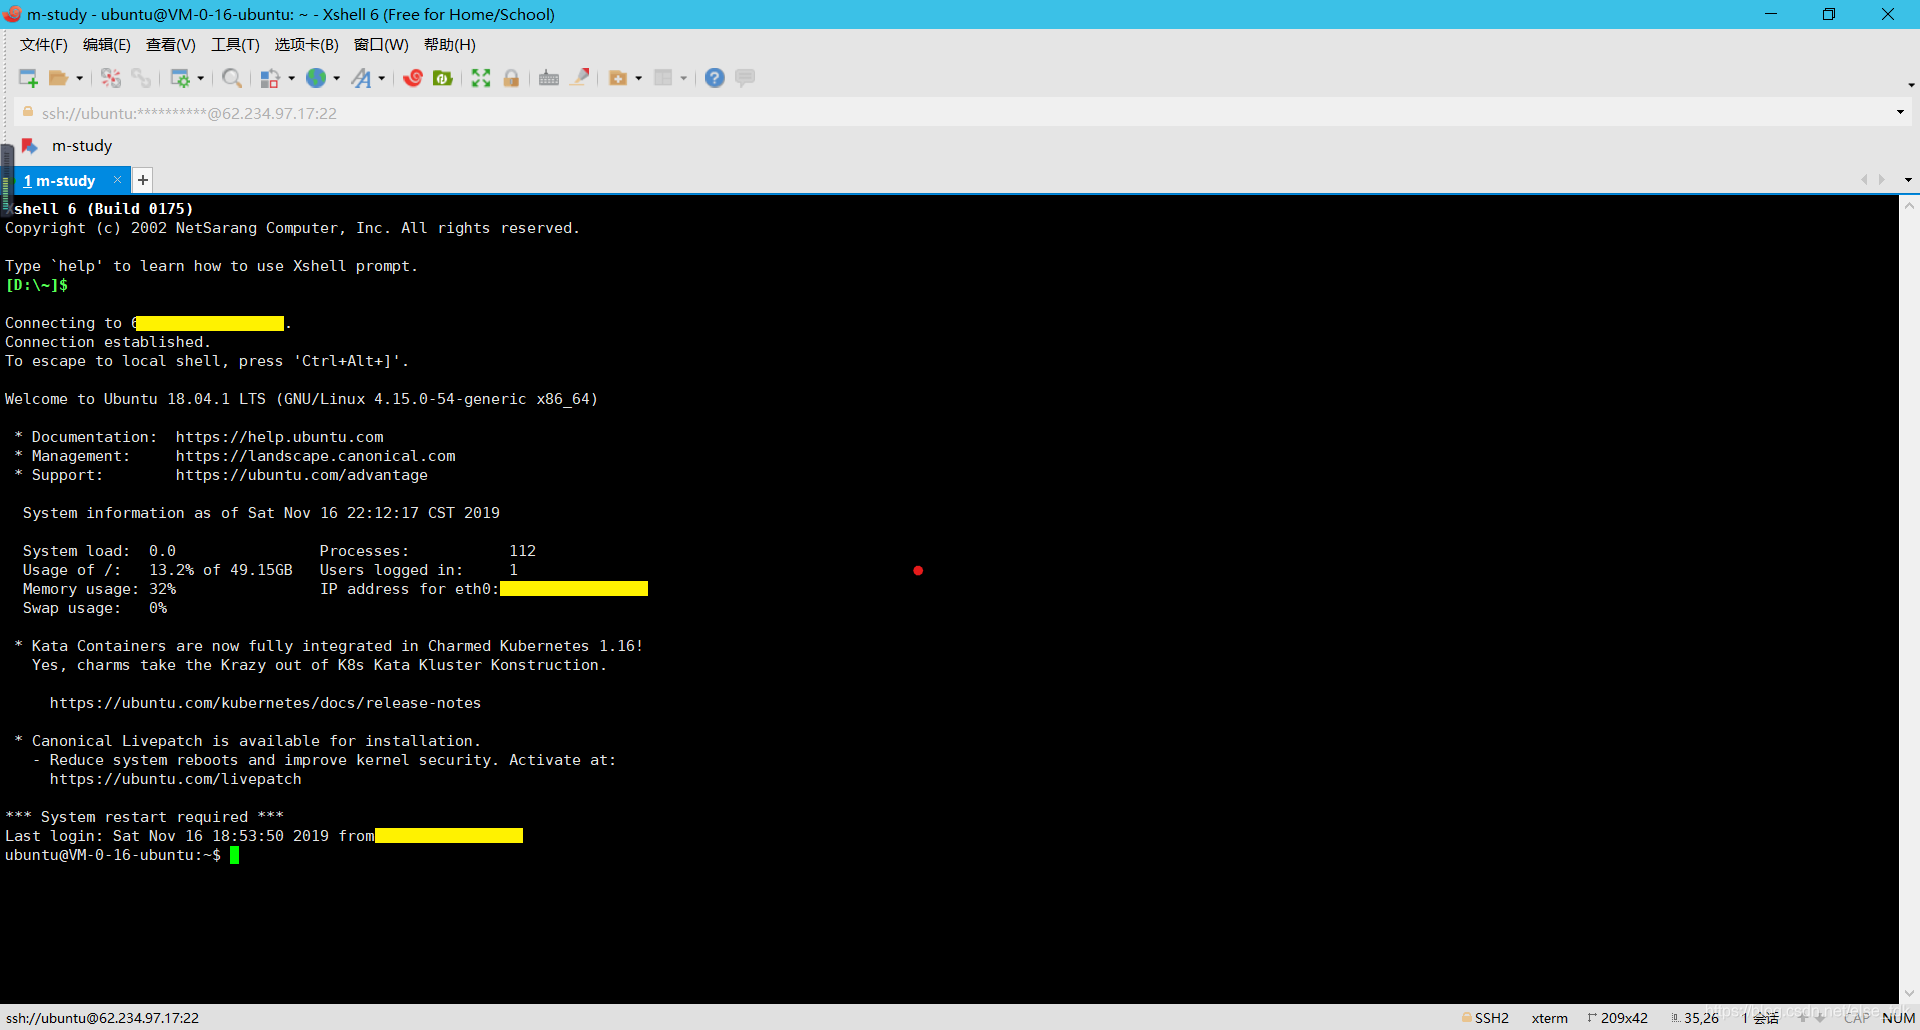Add a new tab with plus button
Viewport: 1920px width, 1030px height.
click(143, 180)
